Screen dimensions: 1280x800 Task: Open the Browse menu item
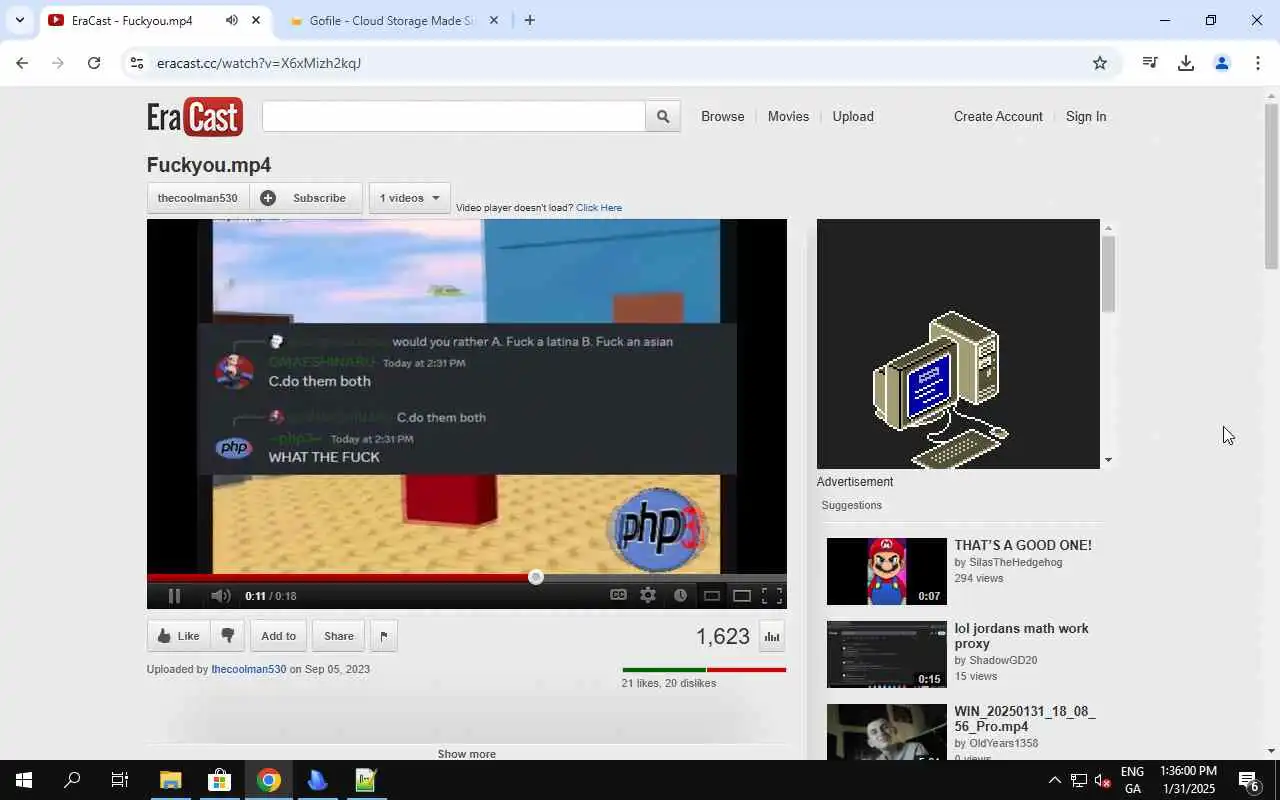pos(723,117)
